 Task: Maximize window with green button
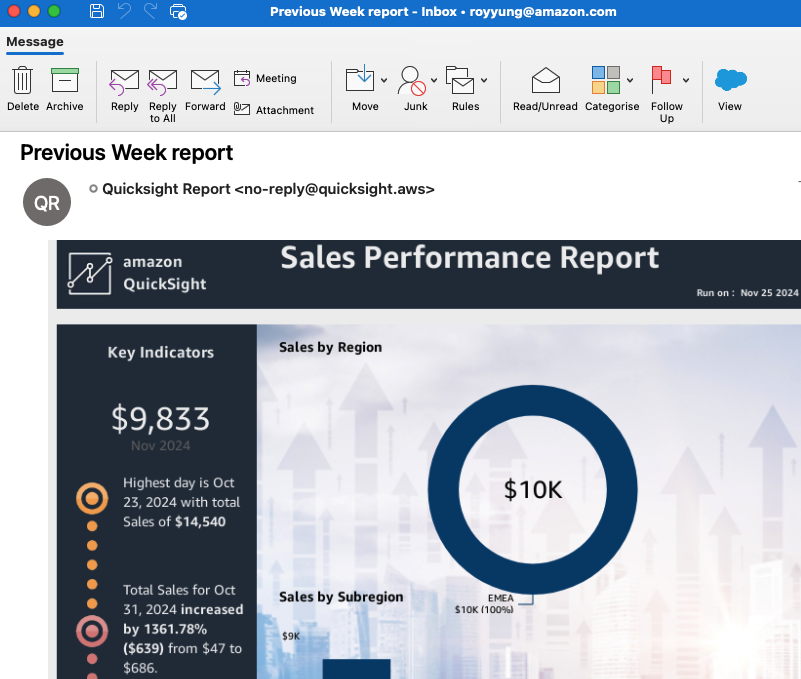[x=54, y=11]
